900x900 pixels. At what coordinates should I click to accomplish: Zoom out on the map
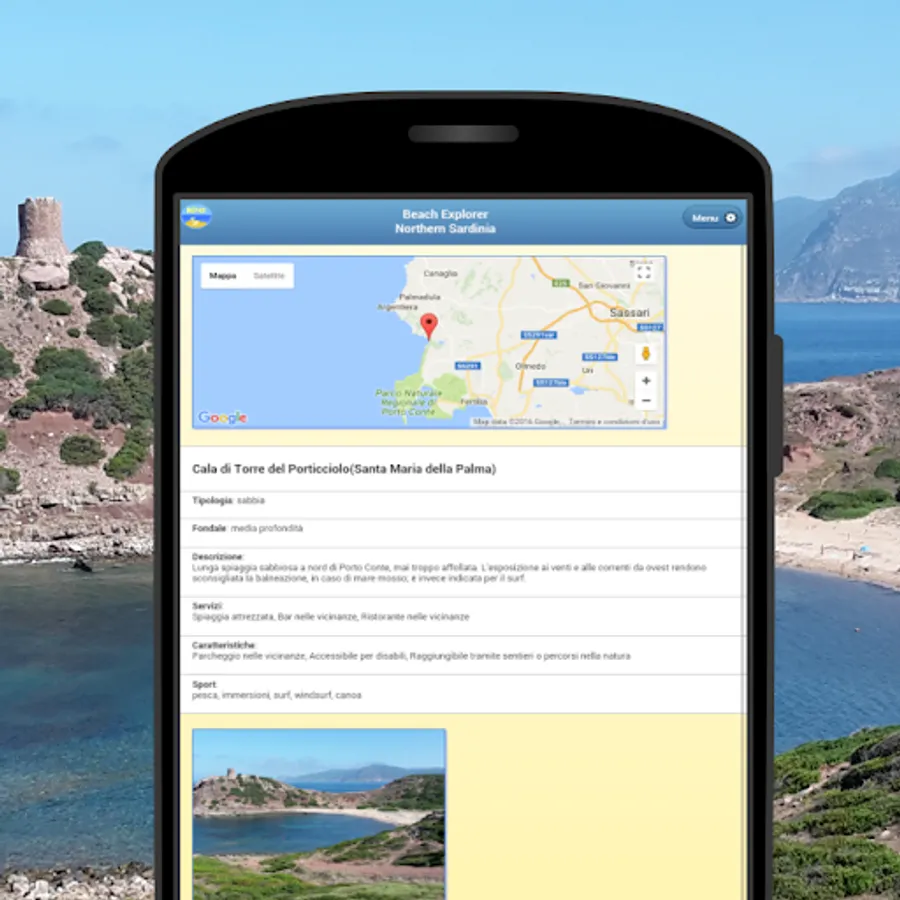pyautogui.click(x=646, y=401)
